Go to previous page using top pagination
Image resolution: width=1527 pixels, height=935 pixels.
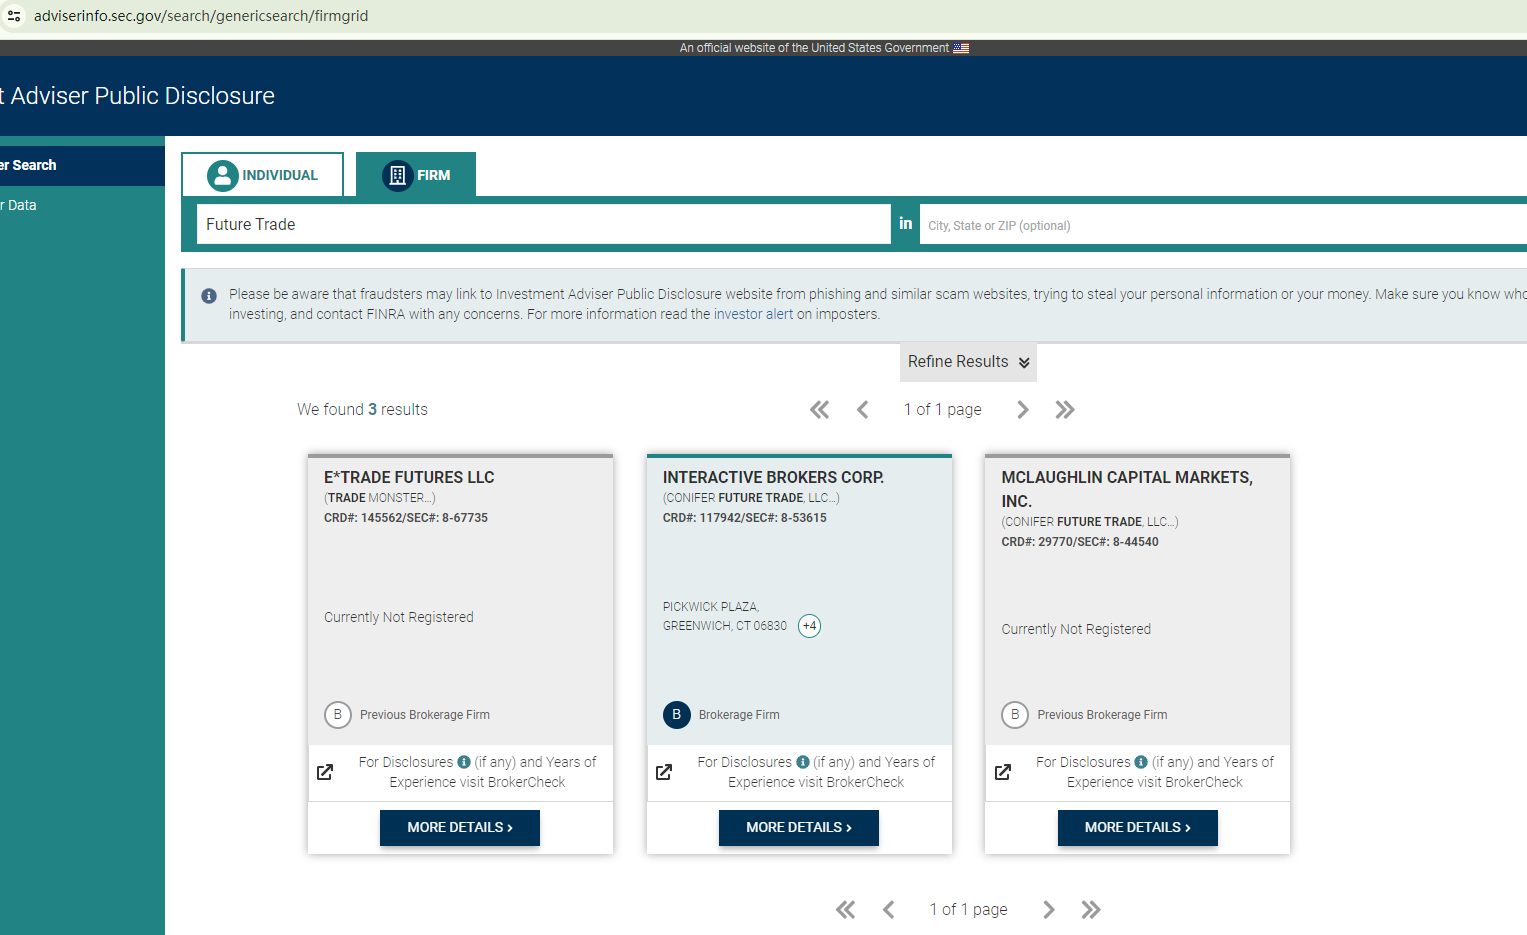pos(863,410)
